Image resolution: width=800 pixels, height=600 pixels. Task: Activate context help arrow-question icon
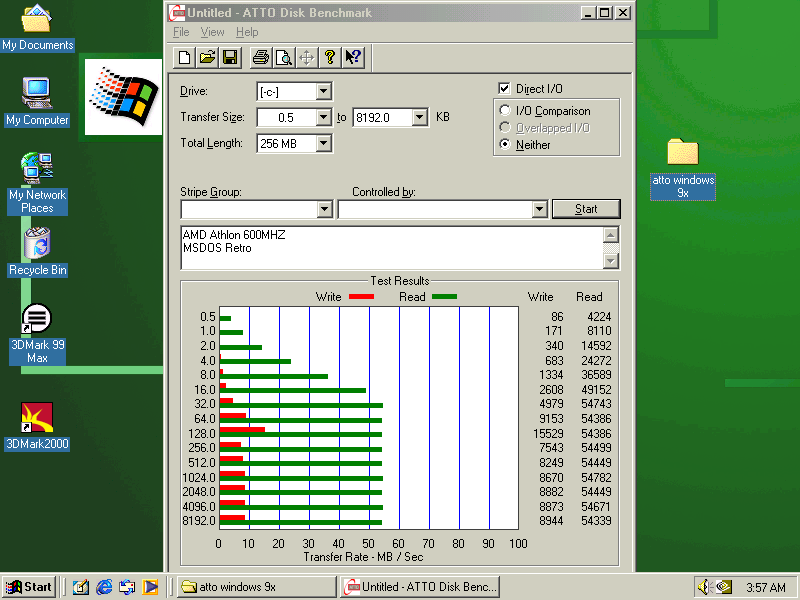353,57
